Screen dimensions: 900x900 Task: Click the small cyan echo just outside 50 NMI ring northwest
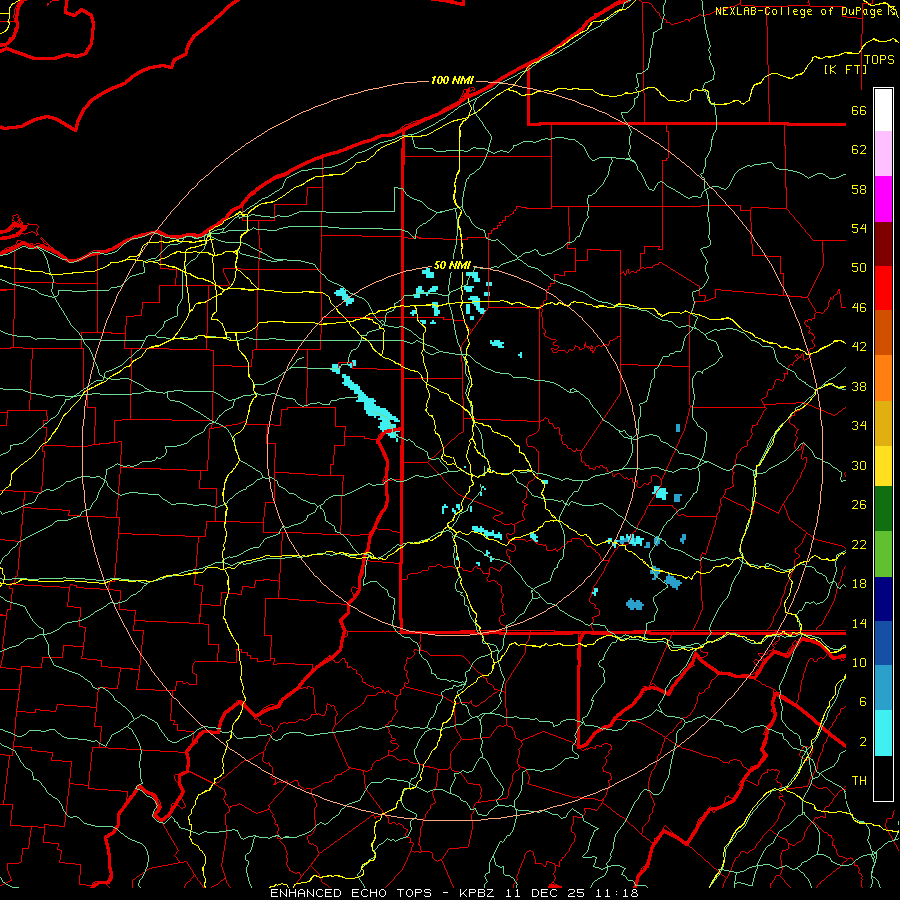pos(344,296)
